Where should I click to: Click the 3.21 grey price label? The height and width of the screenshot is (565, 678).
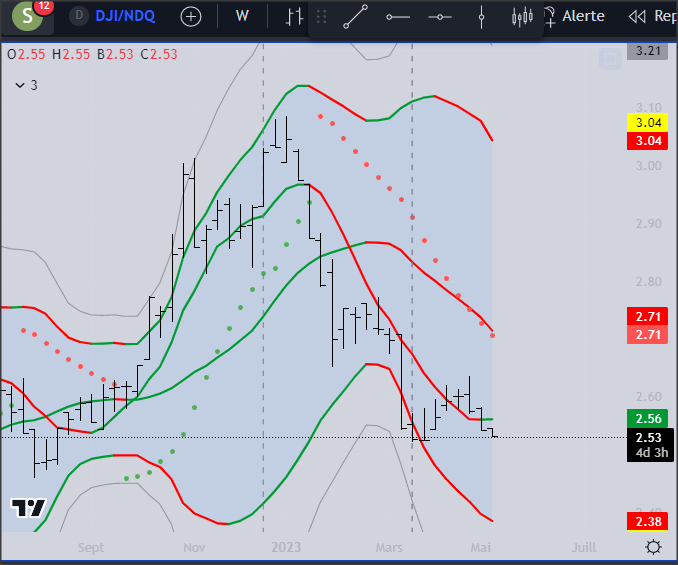pyautogui.click(x=648, y=51)
